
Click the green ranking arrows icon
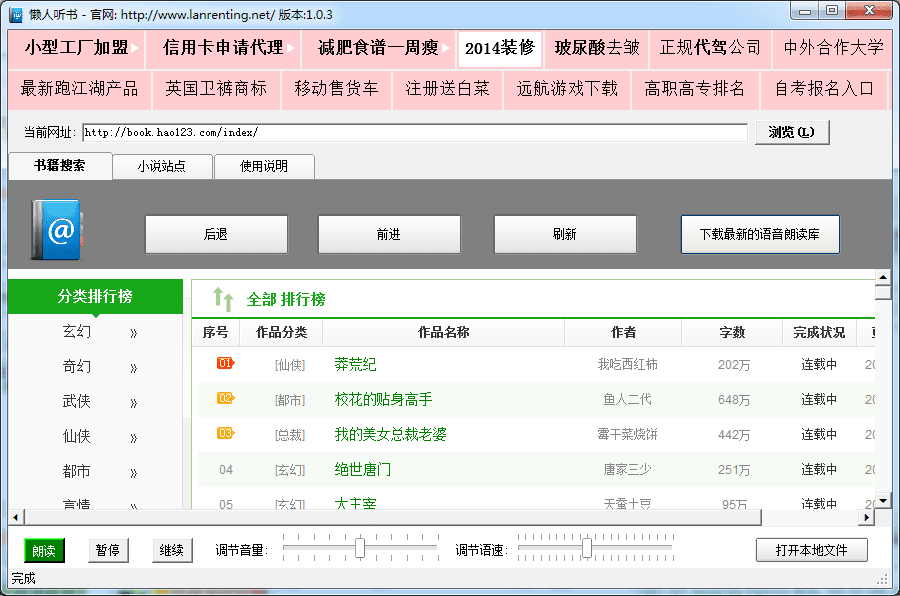[223, 298]
